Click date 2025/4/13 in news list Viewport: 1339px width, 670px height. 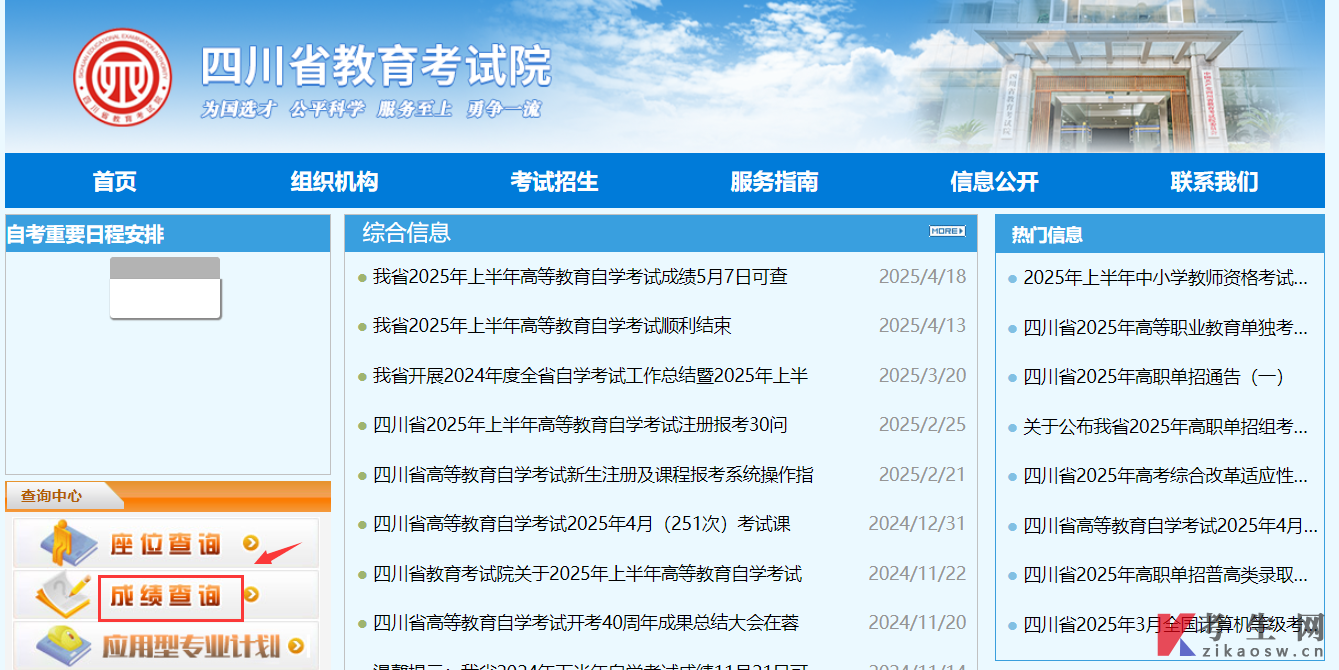point(922,326)
